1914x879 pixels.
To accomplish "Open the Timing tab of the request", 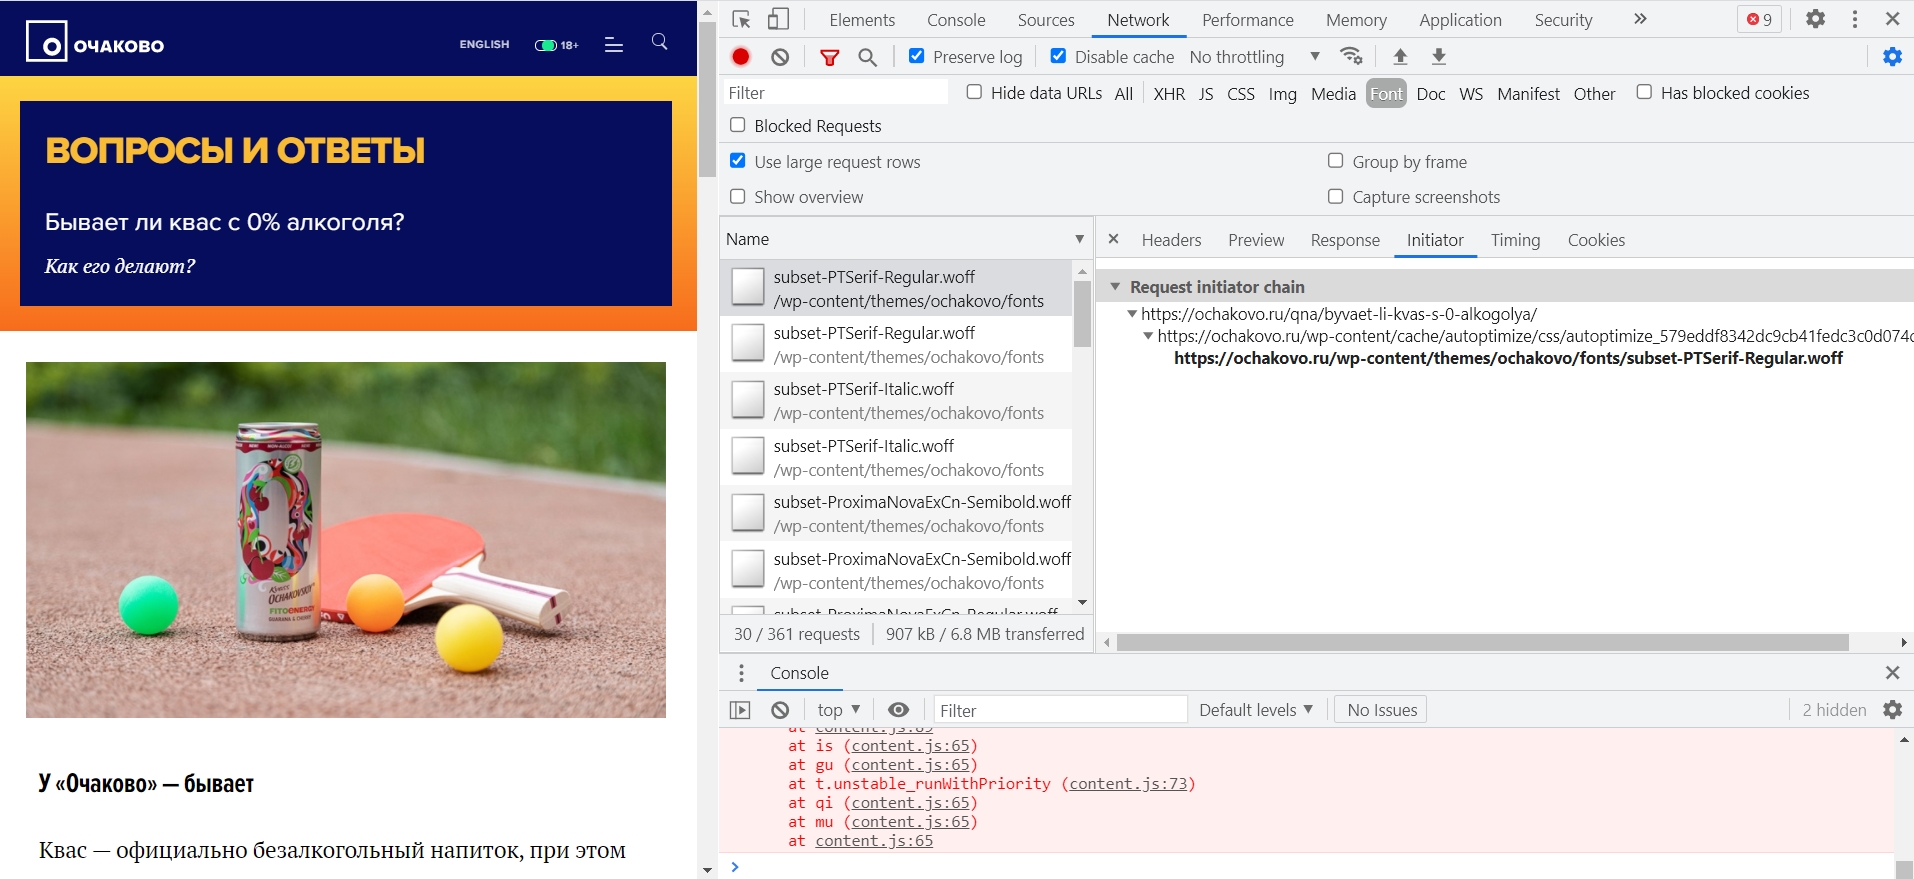I will tap(1515, 240).
